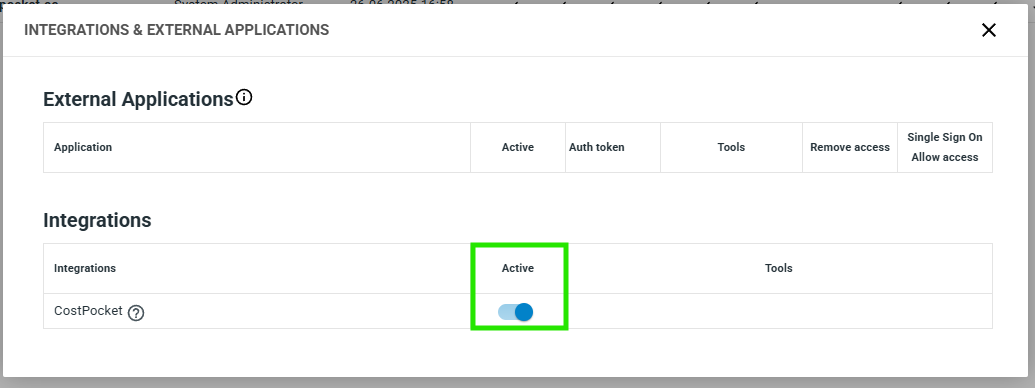The height and width of the screenshot is (388, 1035).
Task: Click the Single Sign On Allow access header
Action: tap(945, 147)
